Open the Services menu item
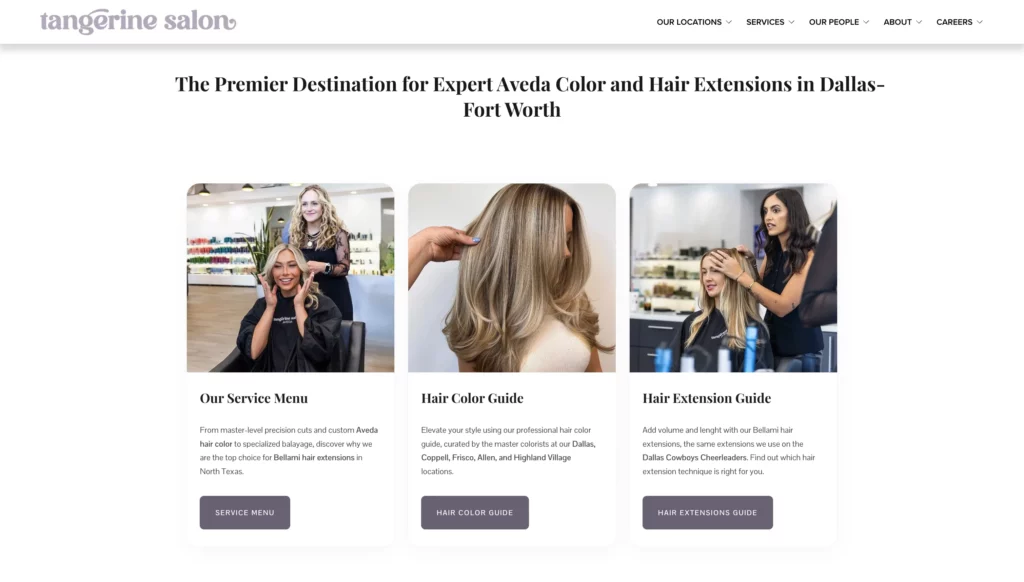Viewport: 1024px width, 582px height. click(765, 22)
